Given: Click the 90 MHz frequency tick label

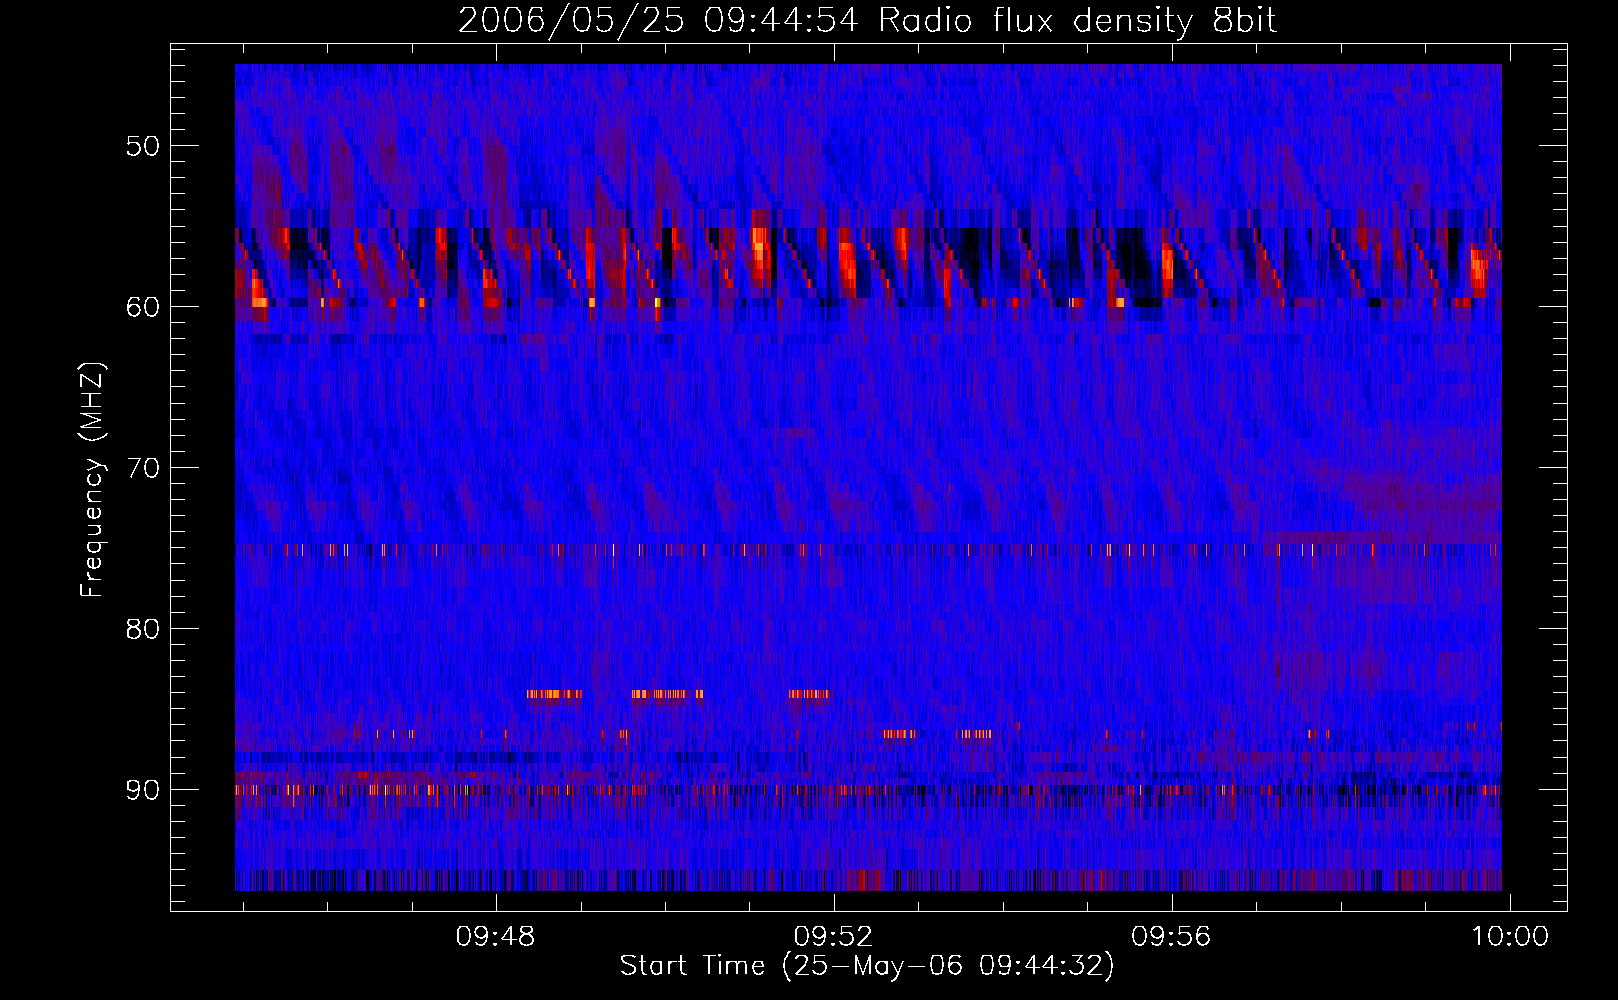Looking at the screenshot, I should pos(143,789).
